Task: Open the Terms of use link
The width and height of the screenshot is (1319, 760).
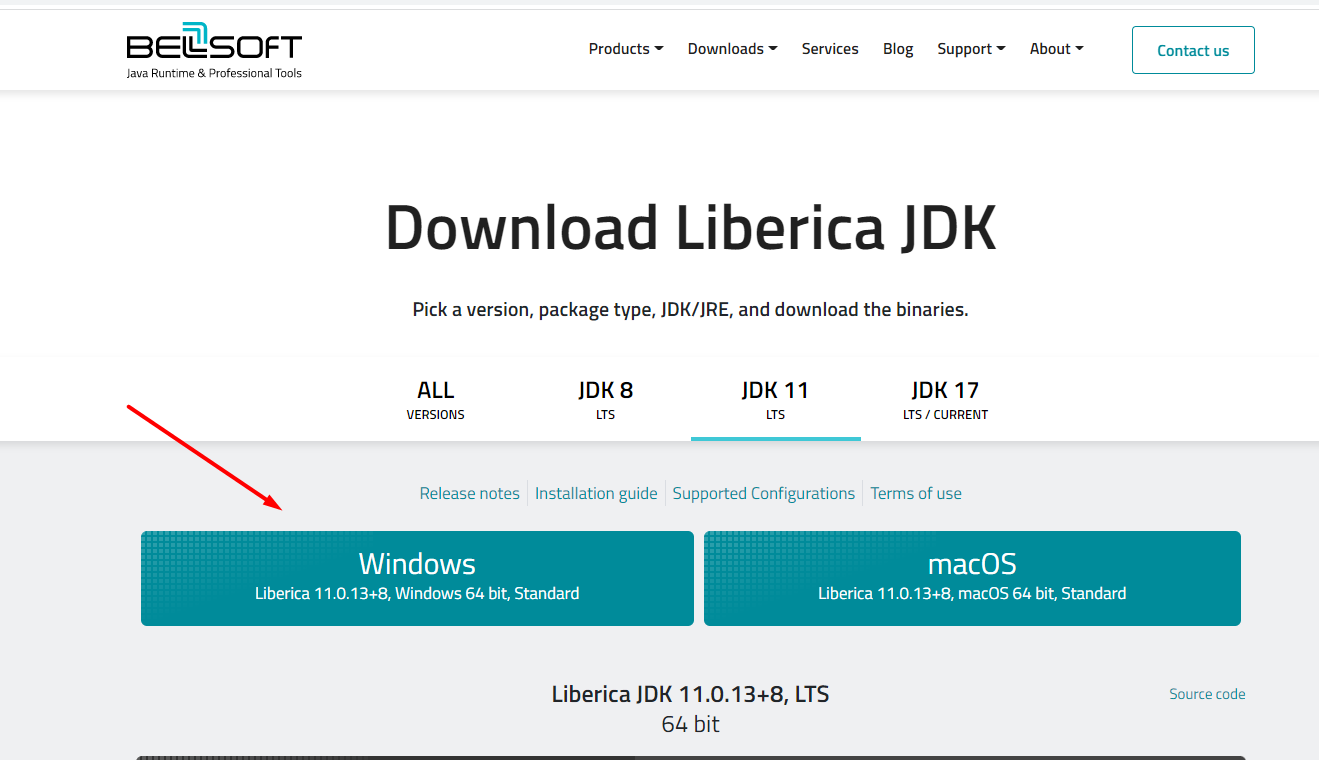Action: 916,493
